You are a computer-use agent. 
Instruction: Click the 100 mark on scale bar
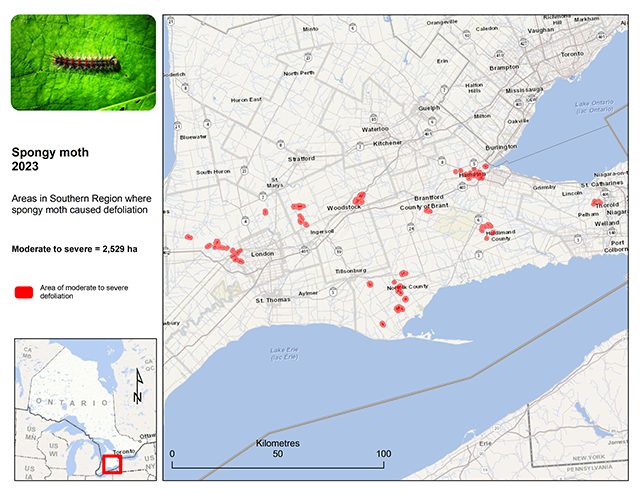click(383, 454)
